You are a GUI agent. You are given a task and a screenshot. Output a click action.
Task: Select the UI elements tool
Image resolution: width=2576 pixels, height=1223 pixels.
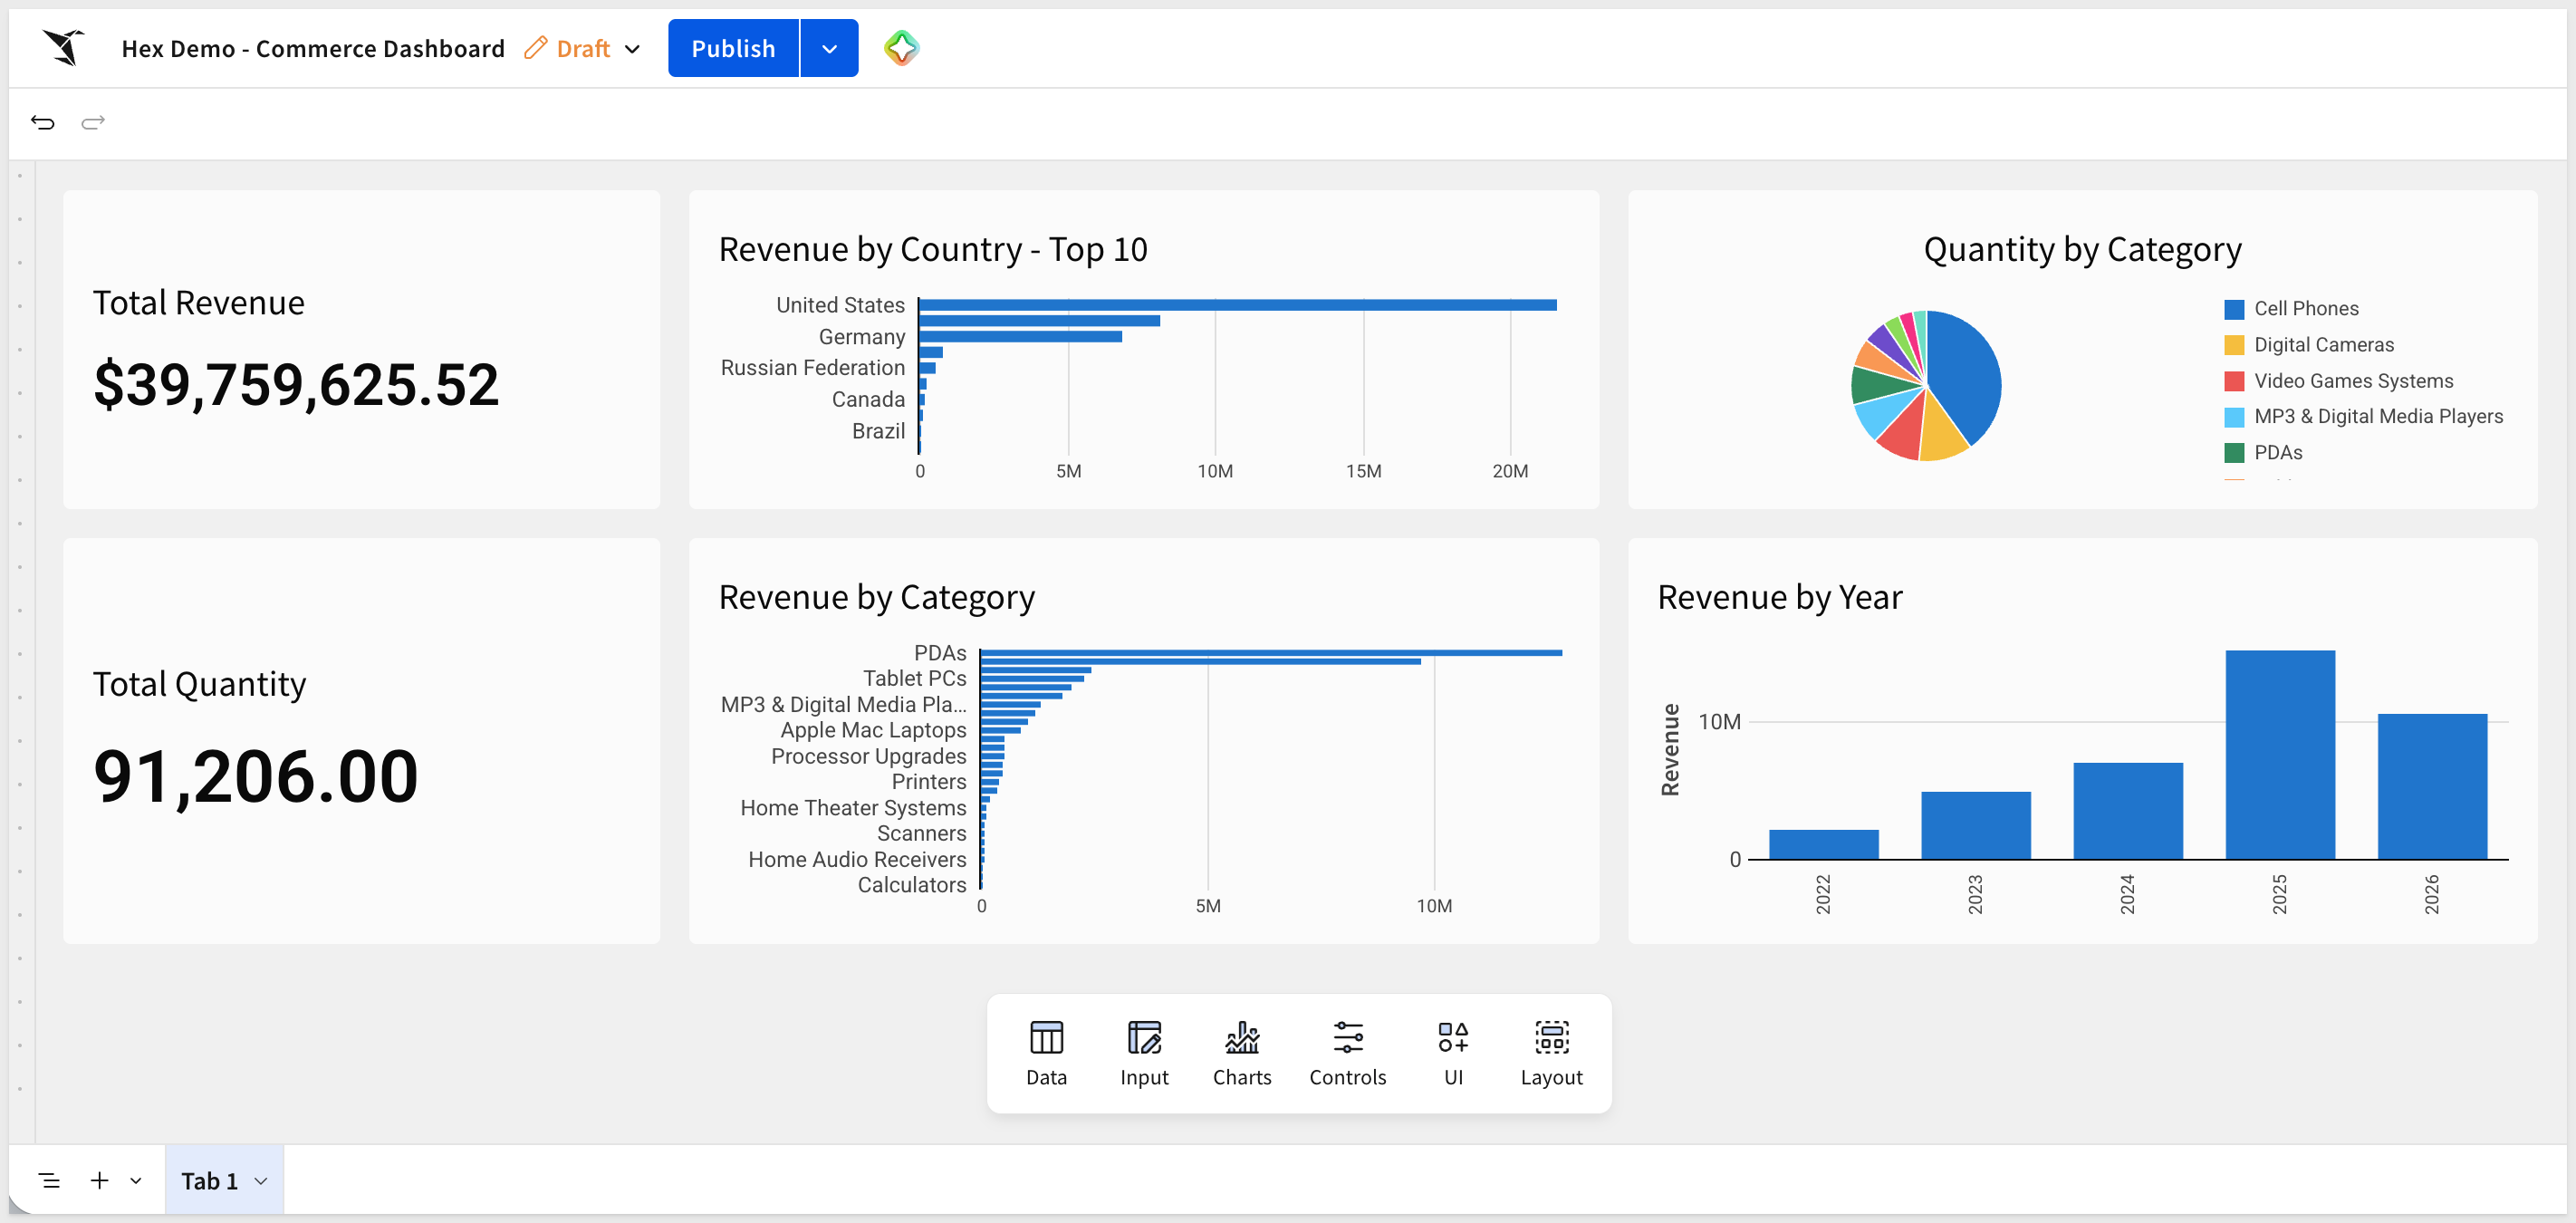[1452, 1053]
